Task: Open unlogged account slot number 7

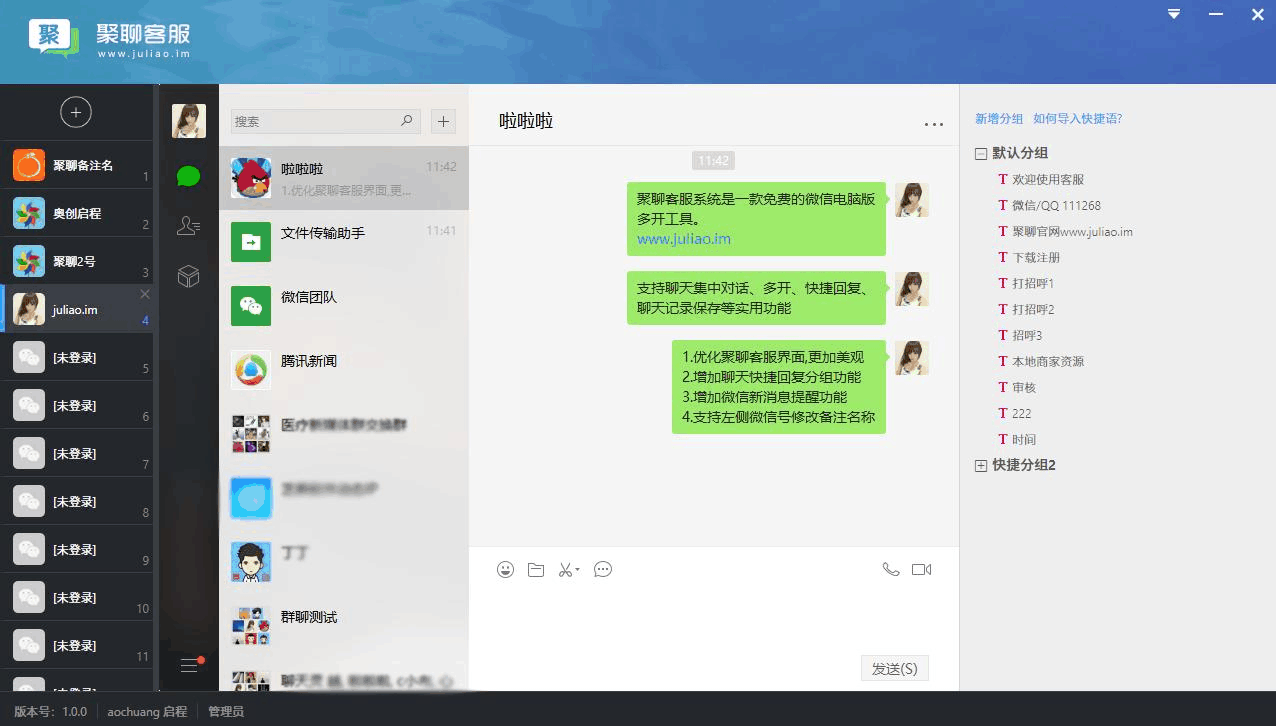Action: pyautogui.click(x=77, y=453)
